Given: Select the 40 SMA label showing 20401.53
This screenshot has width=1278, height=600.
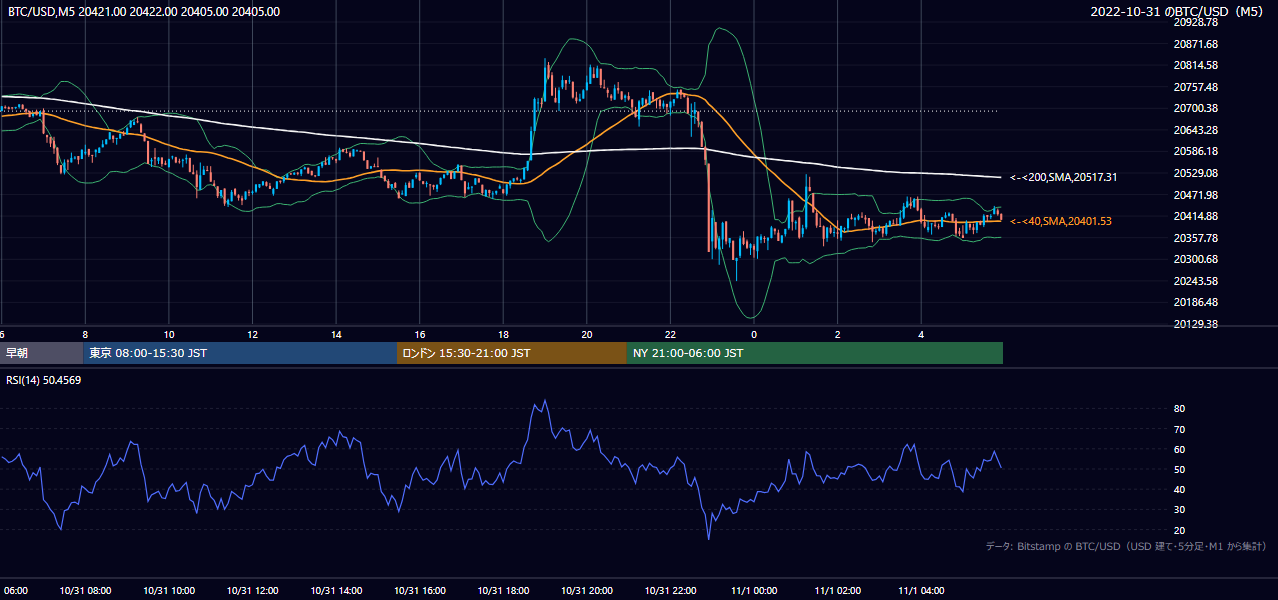Looking at the screenshot, I should pyautogui.click(x=1061, y=221).
